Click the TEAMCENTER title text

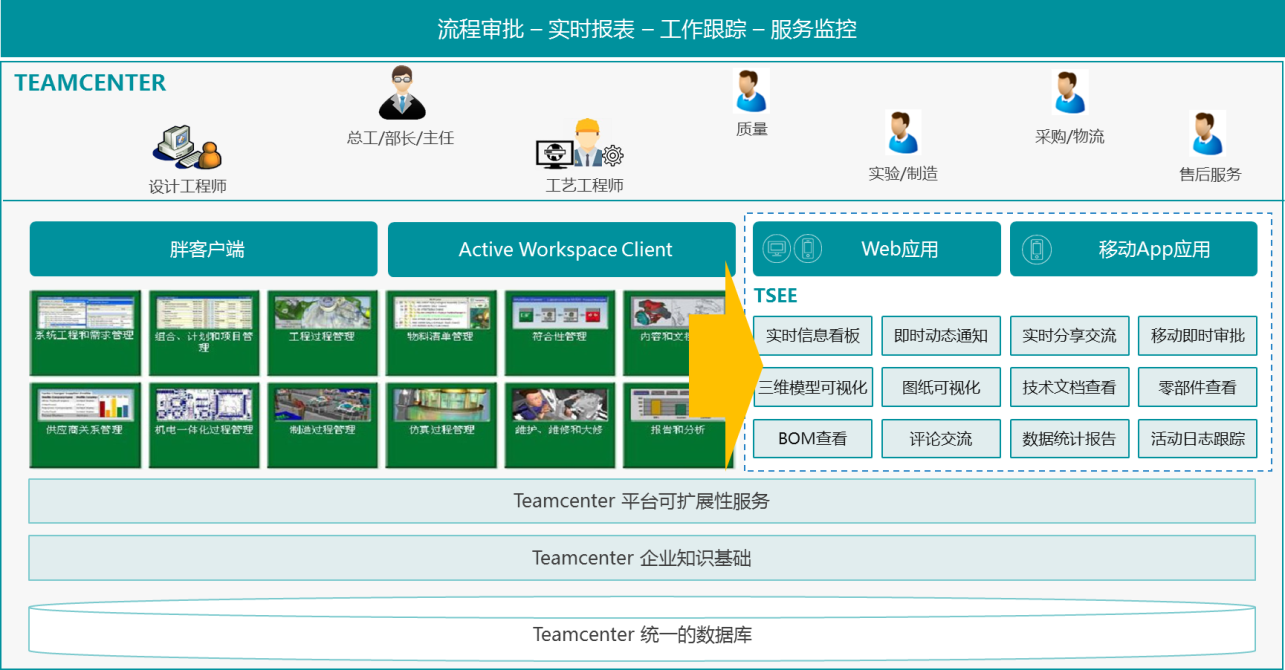click(x=90, y=83)
